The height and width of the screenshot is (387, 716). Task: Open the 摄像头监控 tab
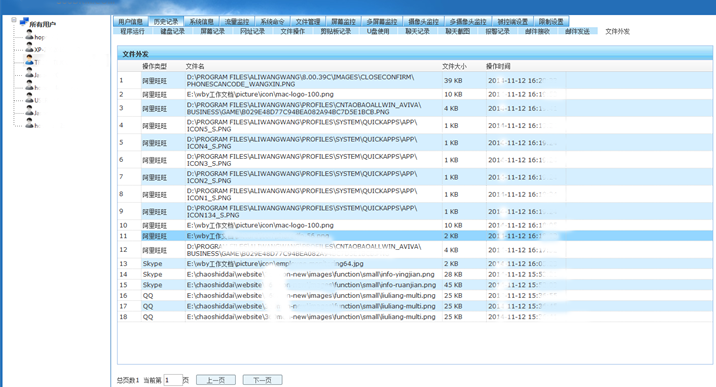[423, 21]
